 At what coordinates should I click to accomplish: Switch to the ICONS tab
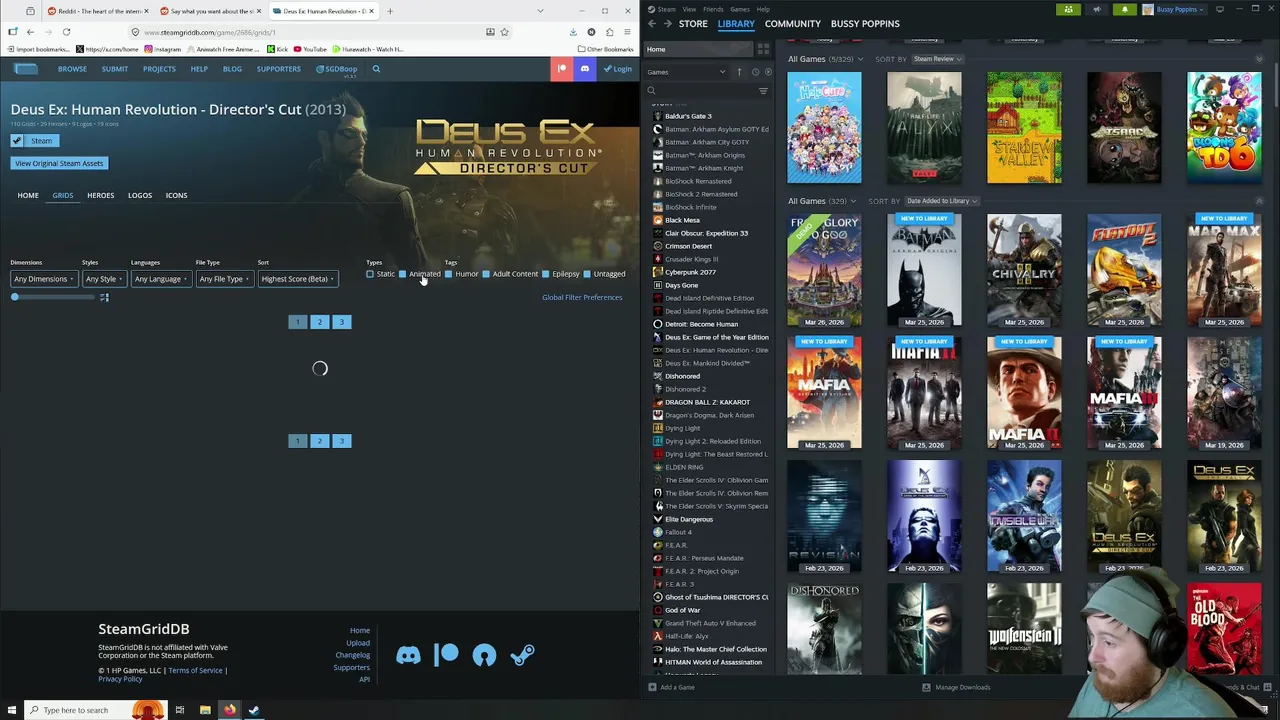(176, 195)
